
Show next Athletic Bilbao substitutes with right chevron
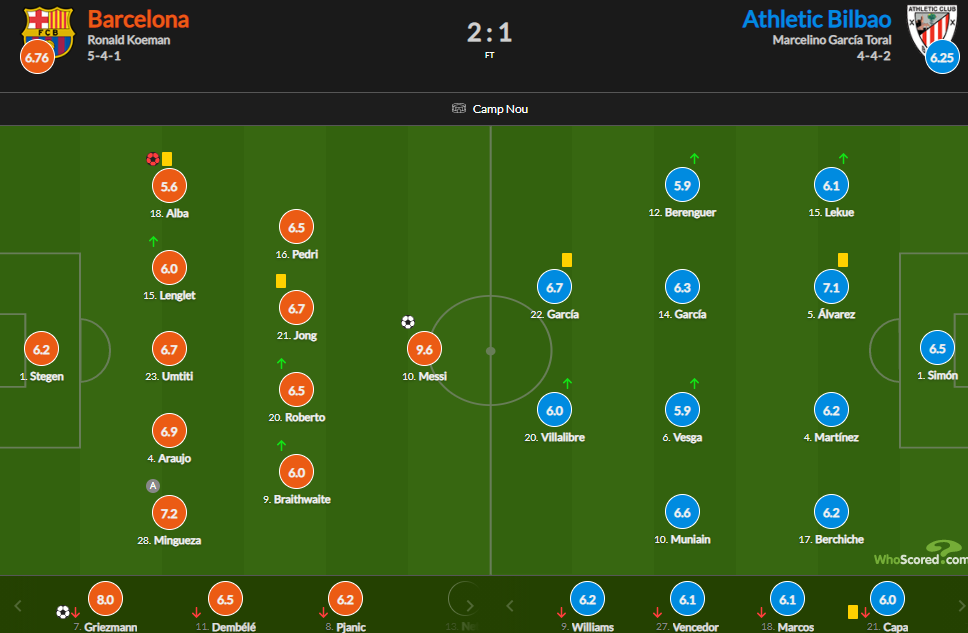click(961, 606)
